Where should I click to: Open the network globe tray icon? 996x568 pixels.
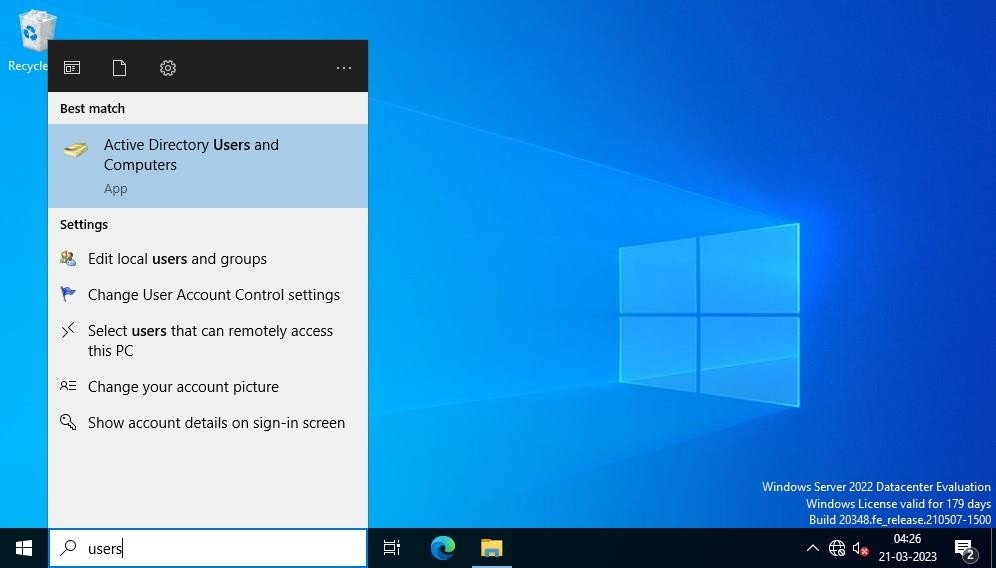[x=837, y=548]
